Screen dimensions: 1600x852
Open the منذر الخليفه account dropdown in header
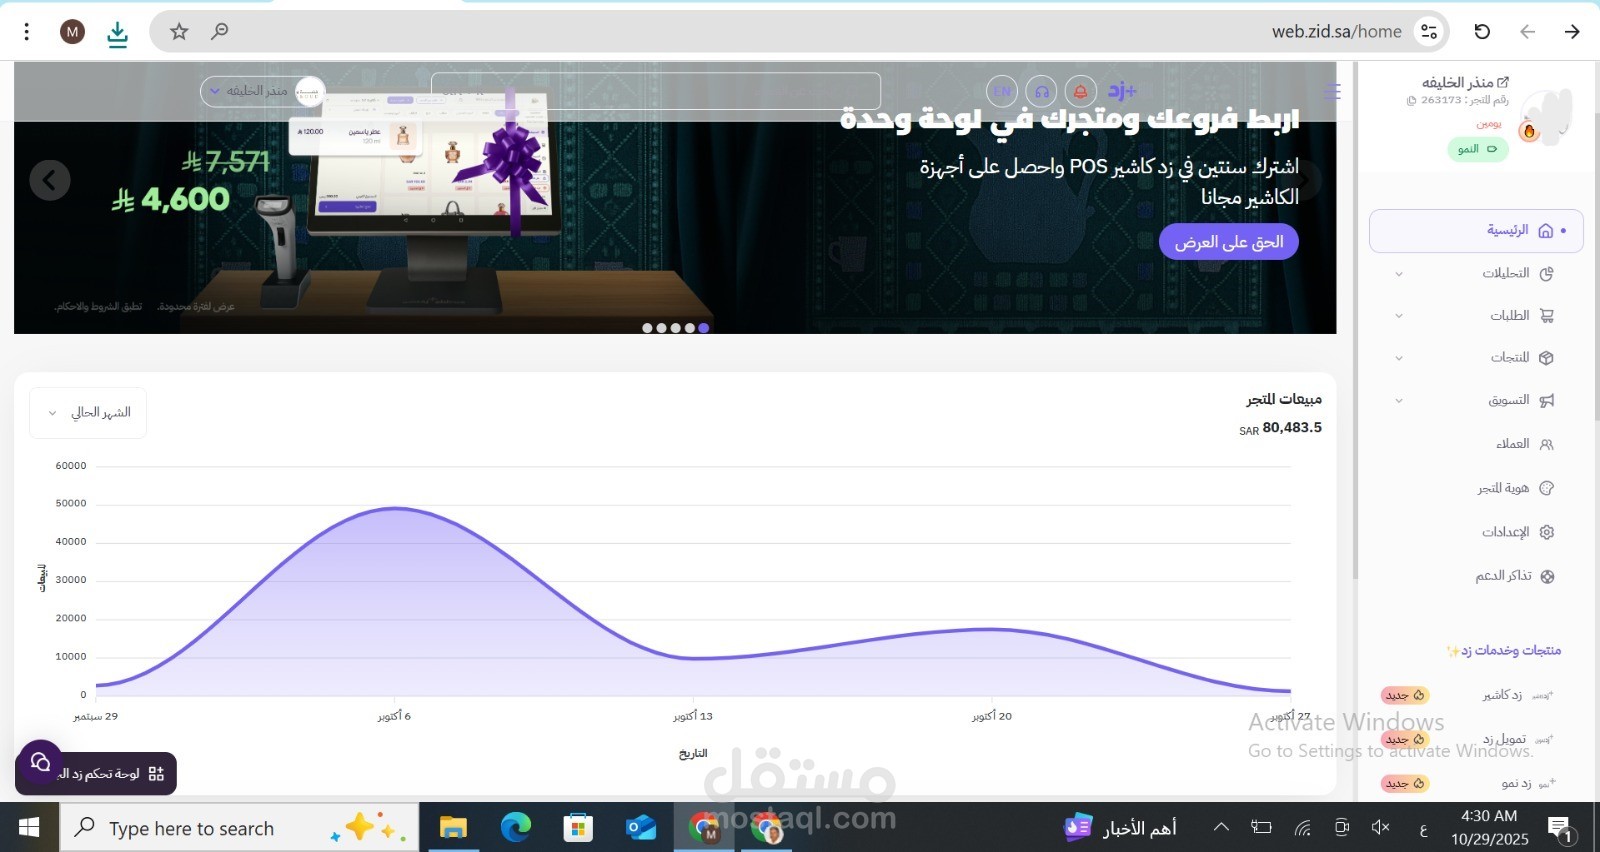tap(262, 91)
